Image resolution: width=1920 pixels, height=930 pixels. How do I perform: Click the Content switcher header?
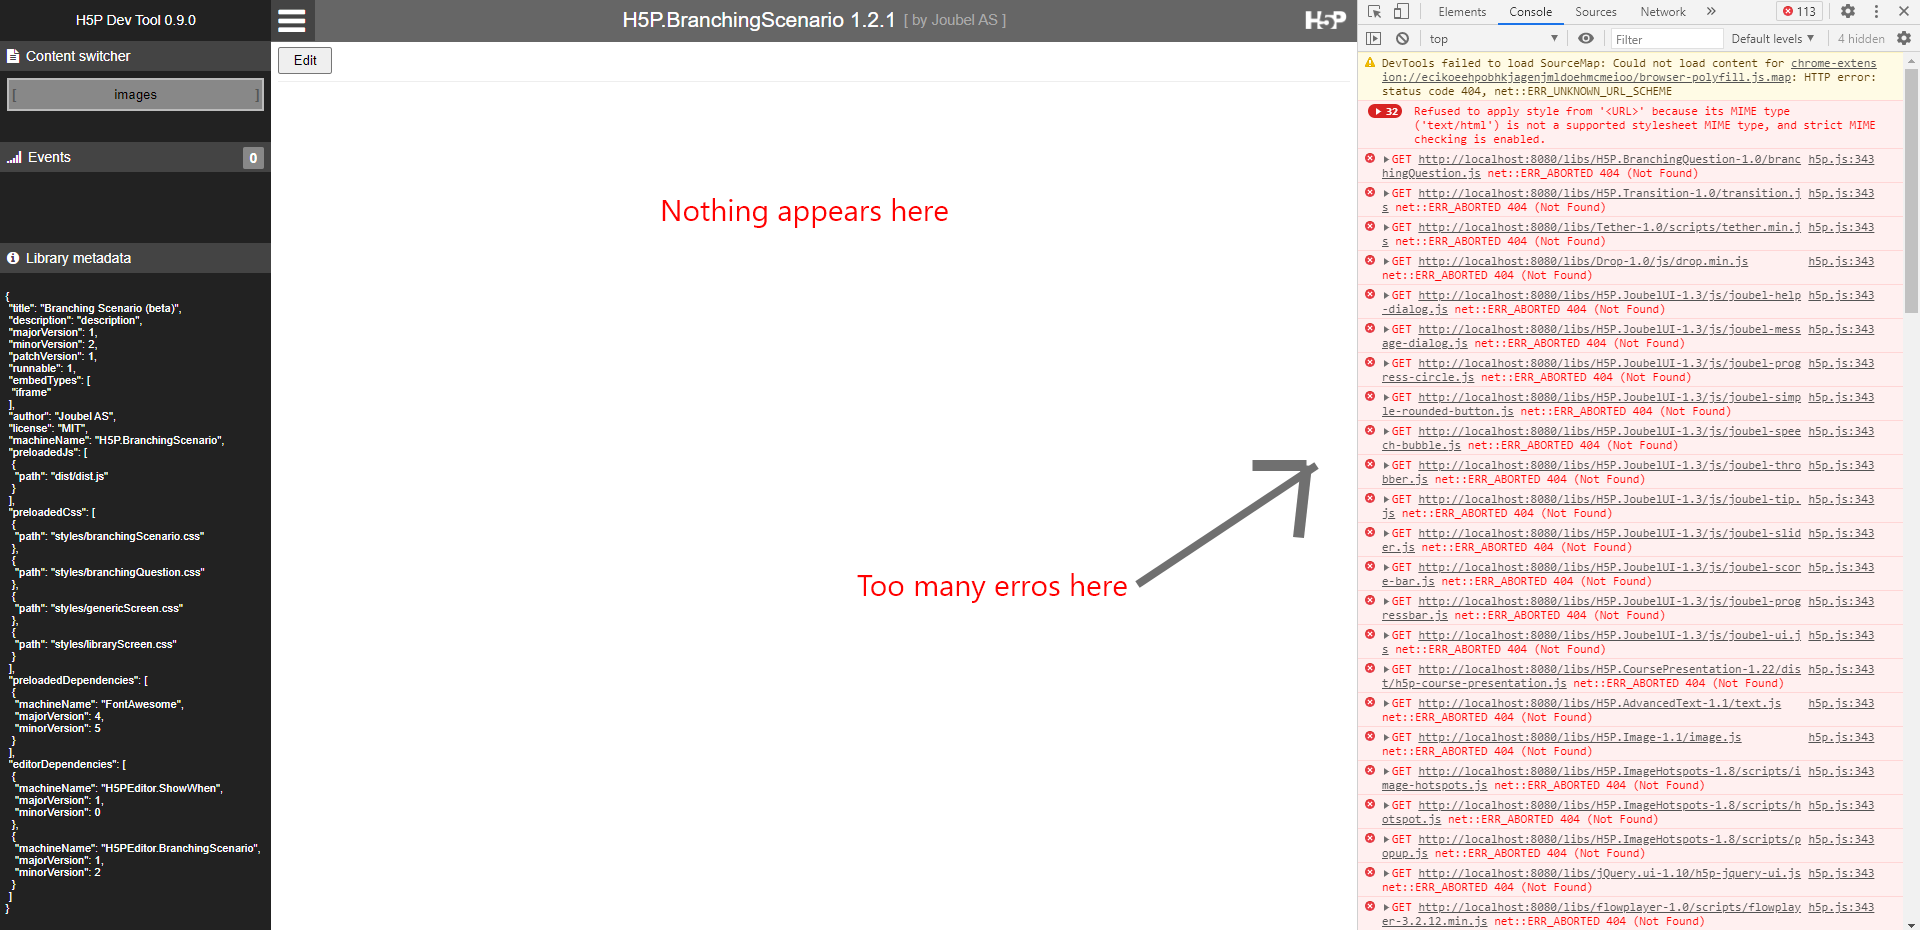[x=135, y=56]
